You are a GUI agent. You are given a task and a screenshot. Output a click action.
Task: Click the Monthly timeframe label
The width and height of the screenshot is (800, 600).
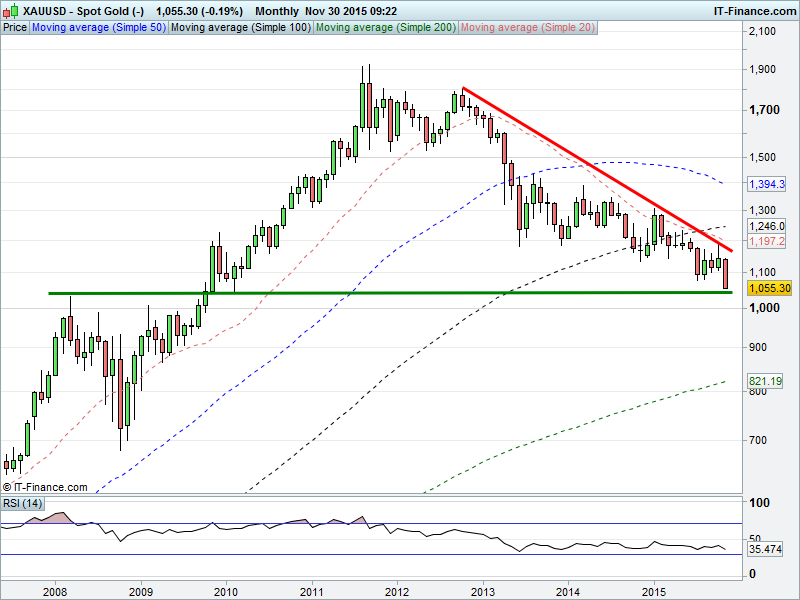(277, 10)
